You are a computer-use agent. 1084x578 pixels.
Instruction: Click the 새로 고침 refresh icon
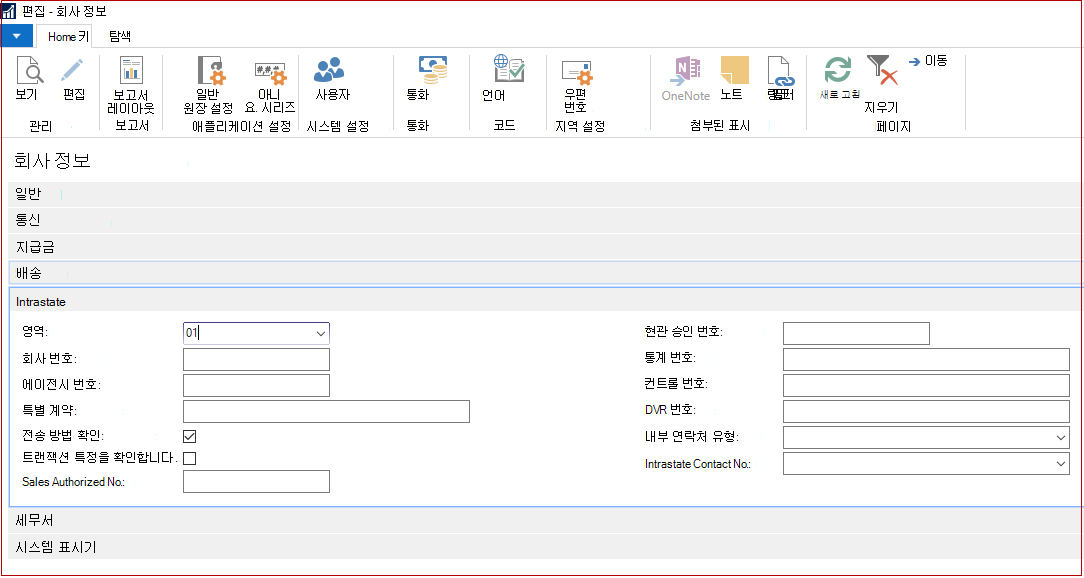tap(838, 70)
